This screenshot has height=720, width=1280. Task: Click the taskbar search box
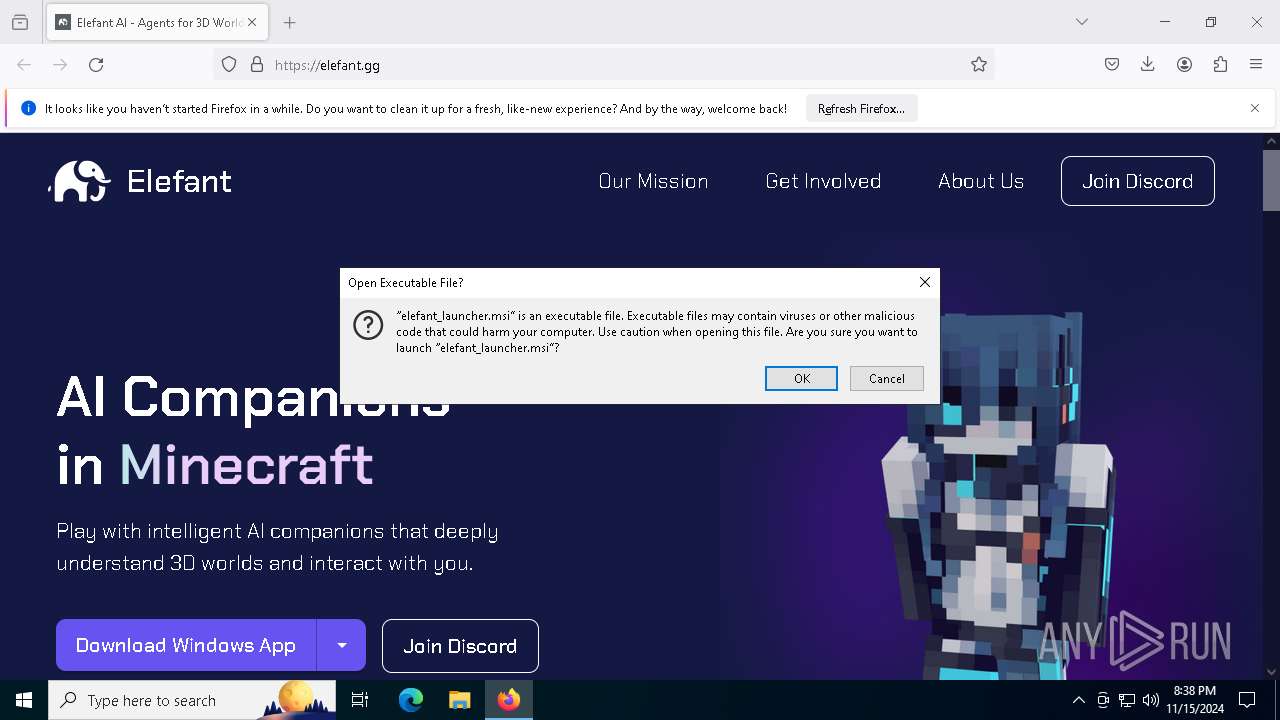pyautogui.click(x=192, y=700)
